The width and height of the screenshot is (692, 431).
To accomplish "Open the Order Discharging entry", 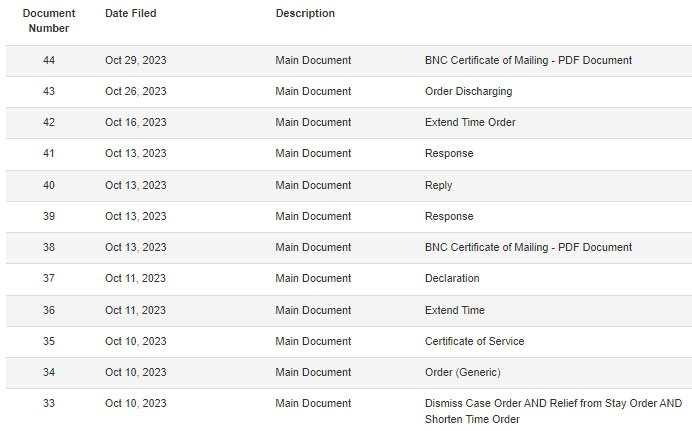I will click(468, 91).
